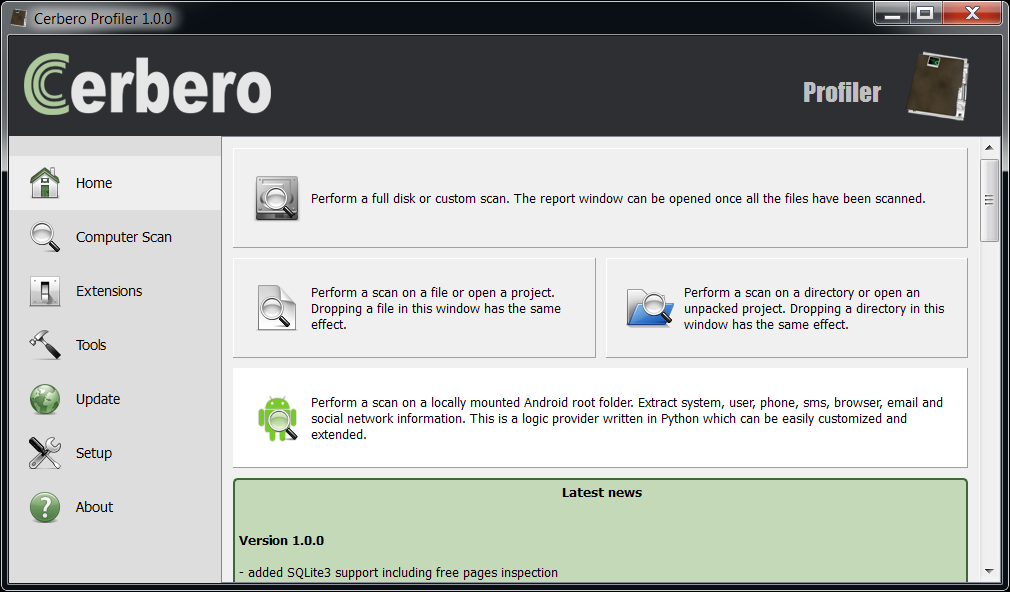The height and width of the screenshot is (592, 1010).
Task: Close the Cerbero Profiler window
Action: point(973,14)
